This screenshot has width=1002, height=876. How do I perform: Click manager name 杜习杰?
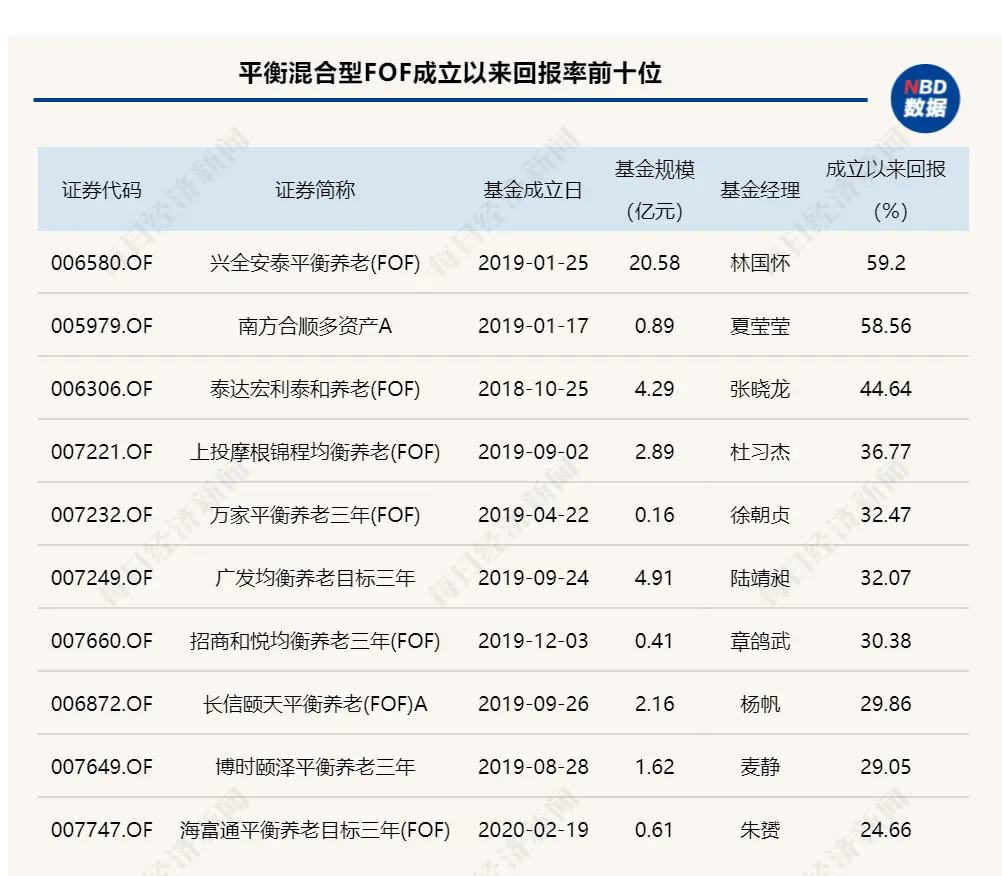[x=760, y=452]
